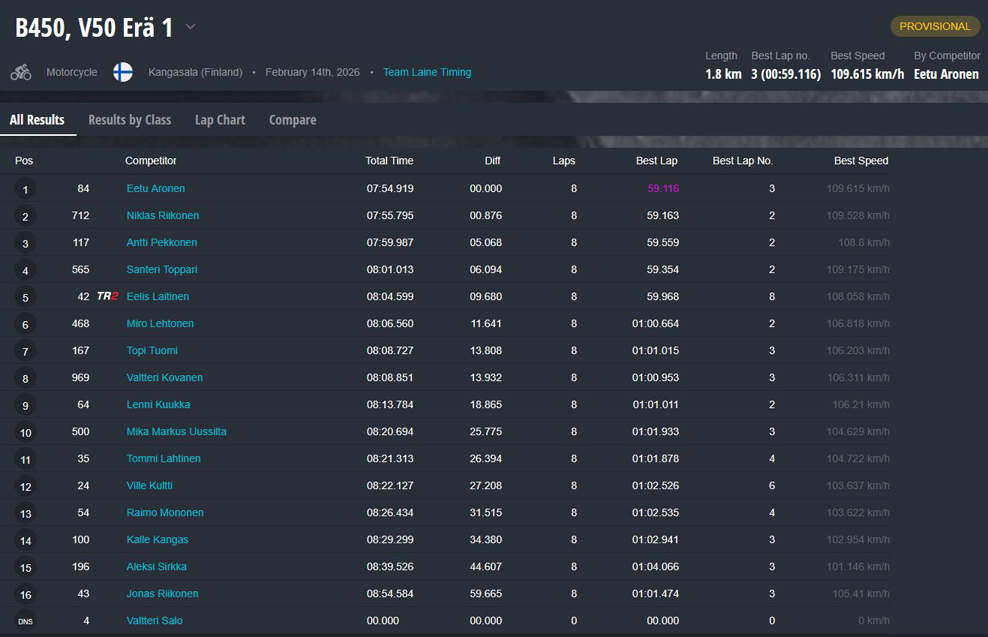Click the position 16 circle badge
This screenshot has width=988, height=637.
[x=25, y=595]
